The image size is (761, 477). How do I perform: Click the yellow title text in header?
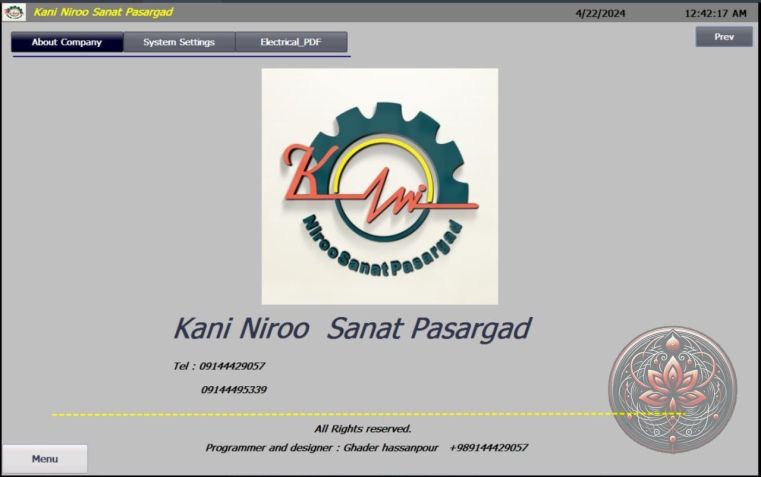103,12
